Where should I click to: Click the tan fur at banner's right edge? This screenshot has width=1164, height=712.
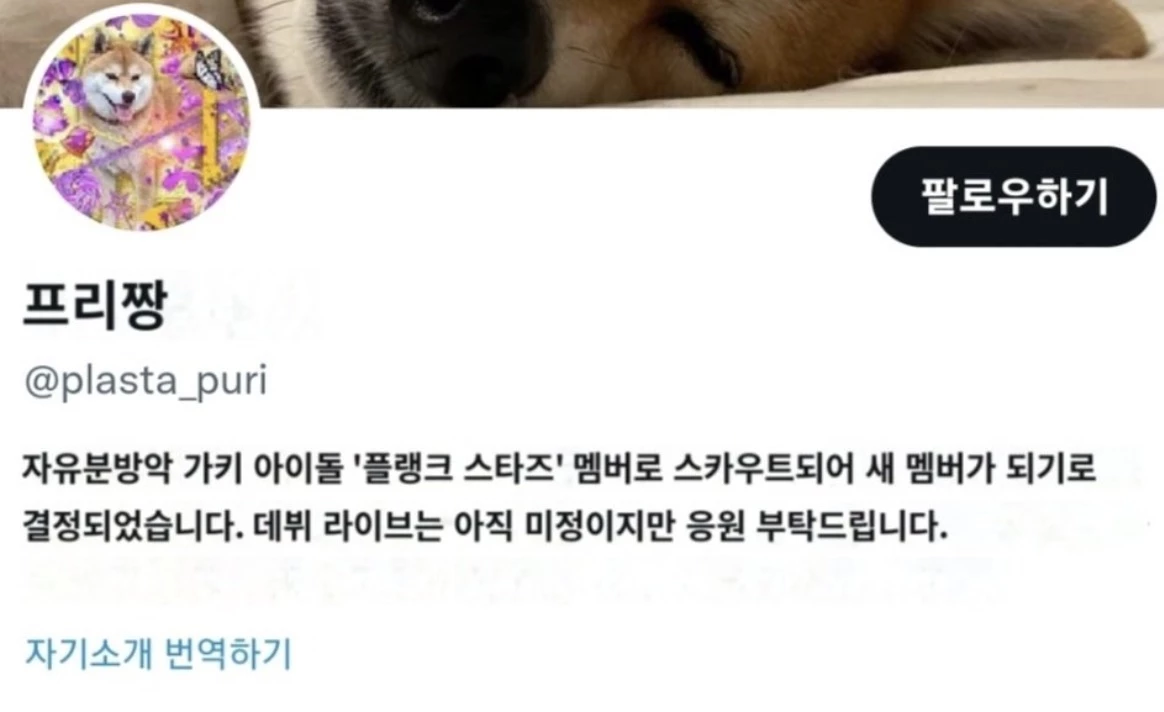pyautogui.click(x=1114, y=30)
